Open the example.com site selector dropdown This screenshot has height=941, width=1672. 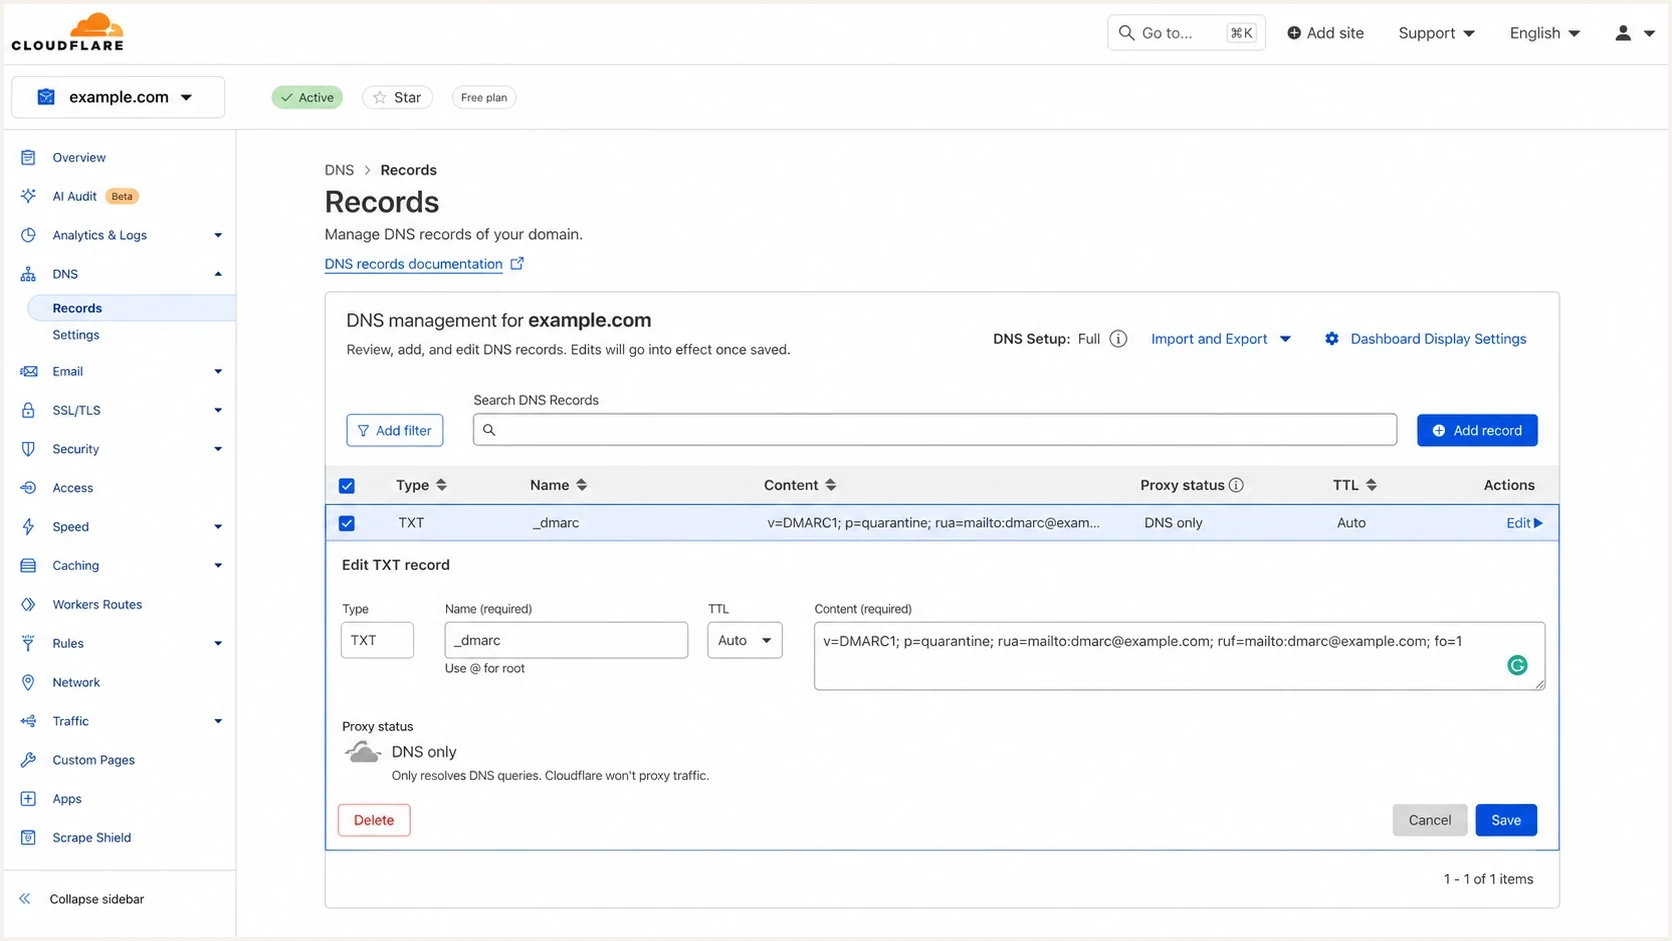pyautogui.click(x=118, y=97)
